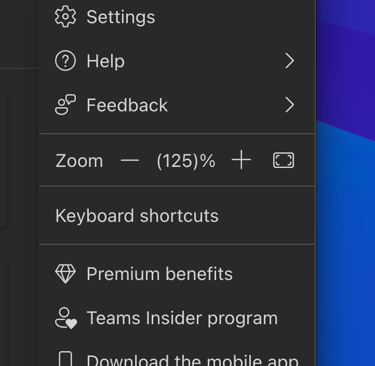Screen dimensions: 375x366
Task: Select Premium benefits text
Action: click(159, 274)
